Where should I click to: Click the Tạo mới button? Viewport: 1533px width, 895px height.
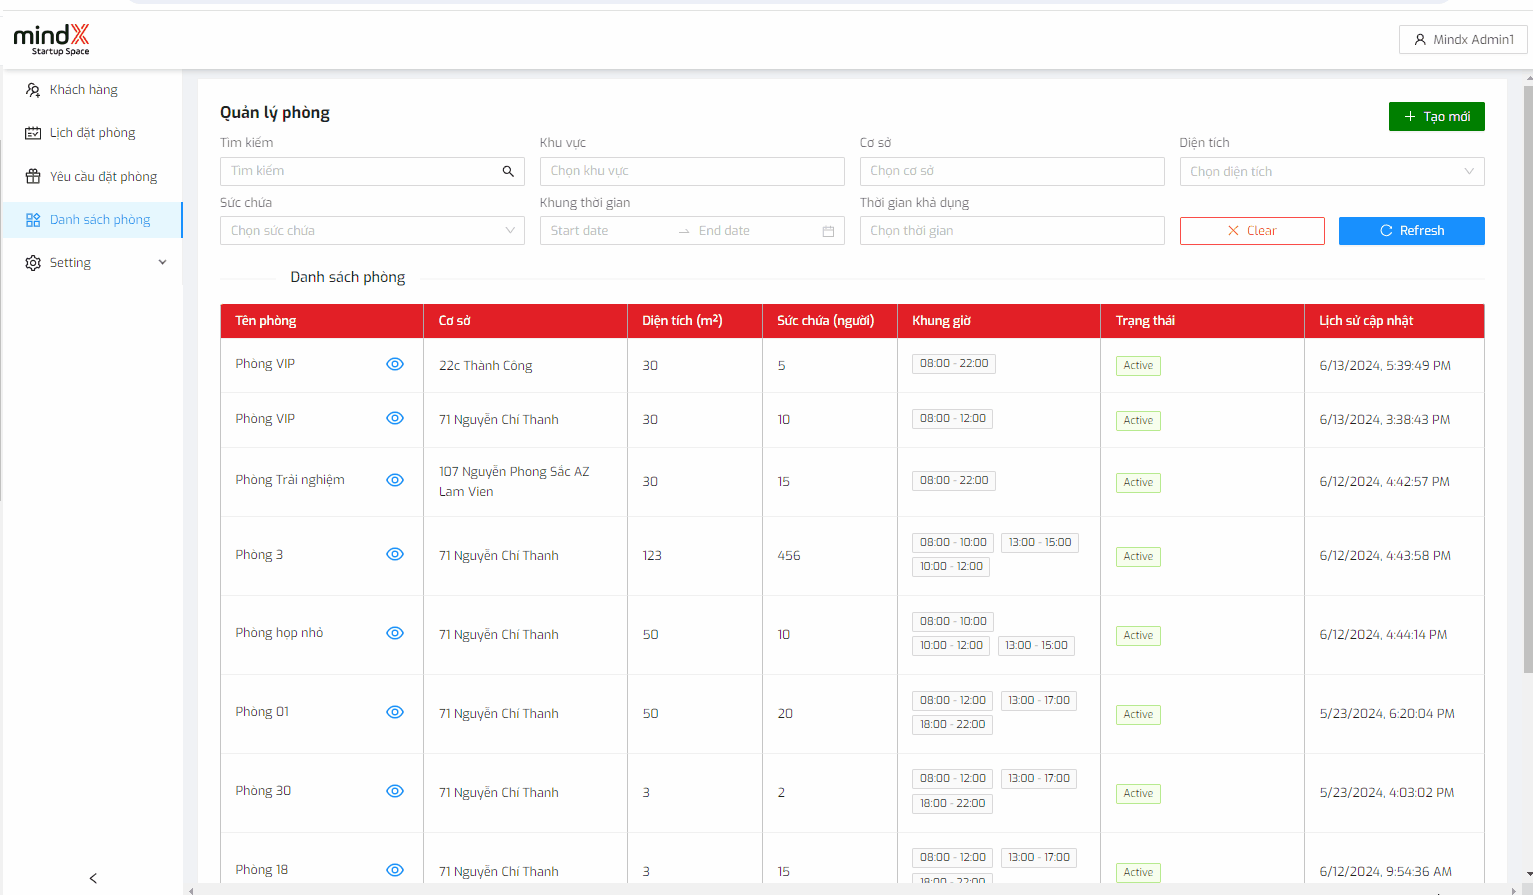pos(1436,117)
